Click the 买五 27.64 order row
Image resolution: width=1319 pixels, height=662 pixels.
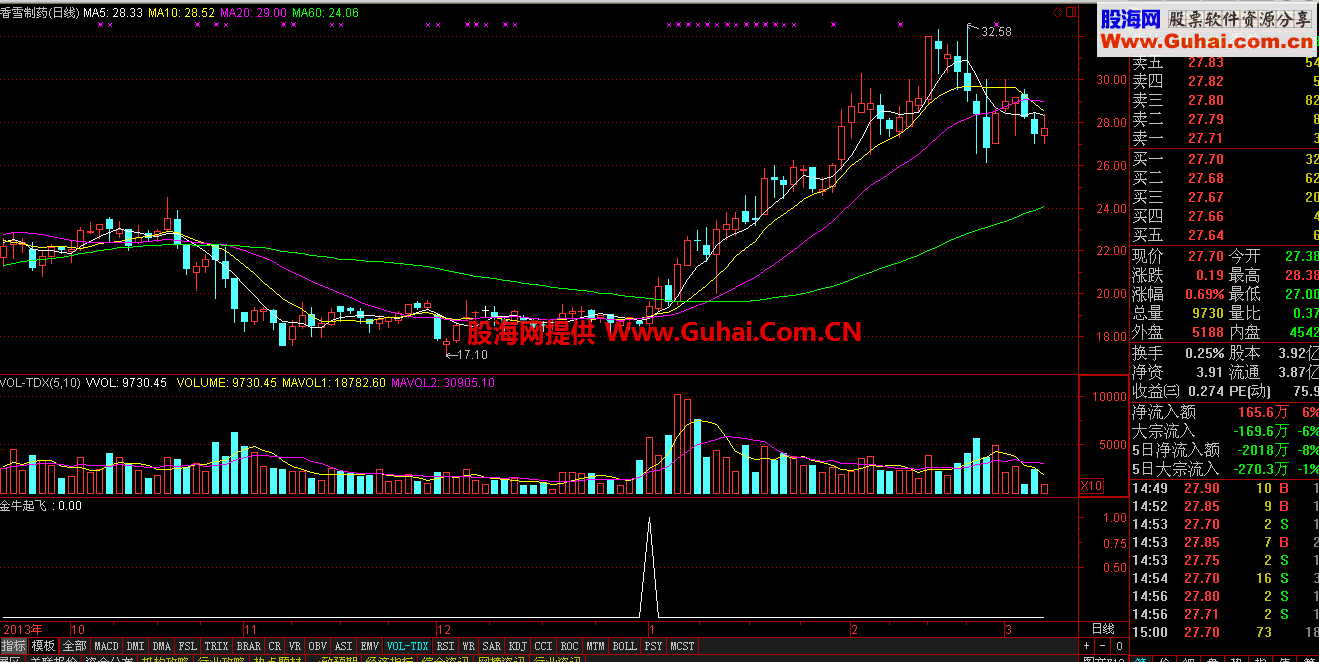(1224, 235)
